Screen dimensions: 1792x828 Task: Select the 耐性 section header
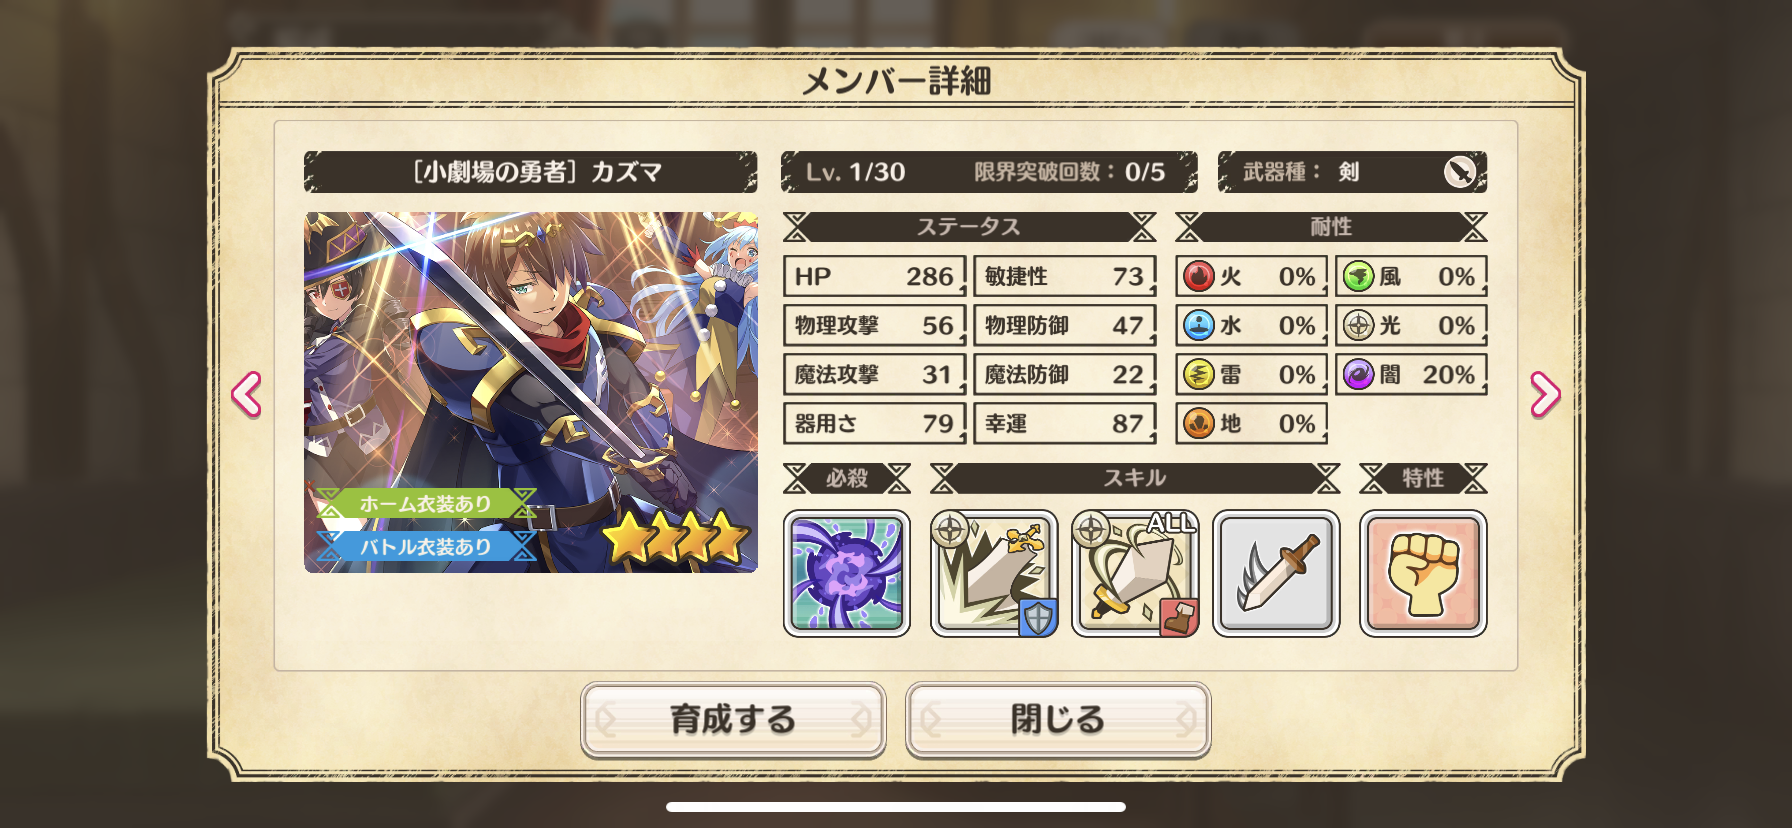(x=1331, y=227)
